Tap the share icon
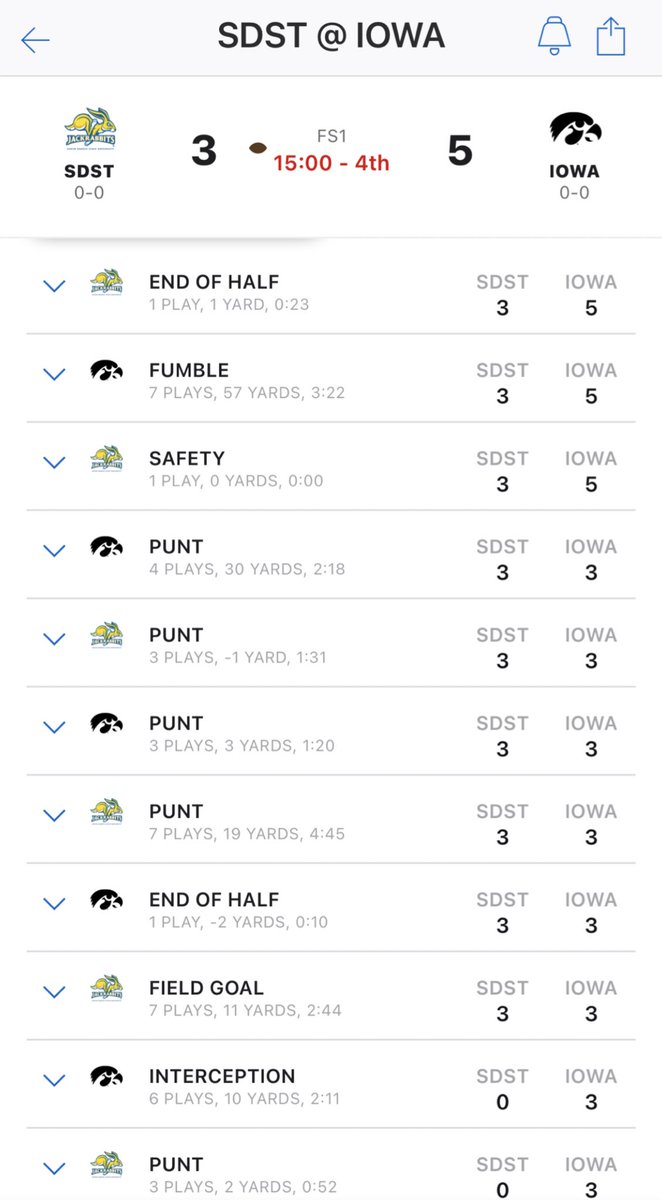This screenshot has height=1200, width=662. click(610, 38)
